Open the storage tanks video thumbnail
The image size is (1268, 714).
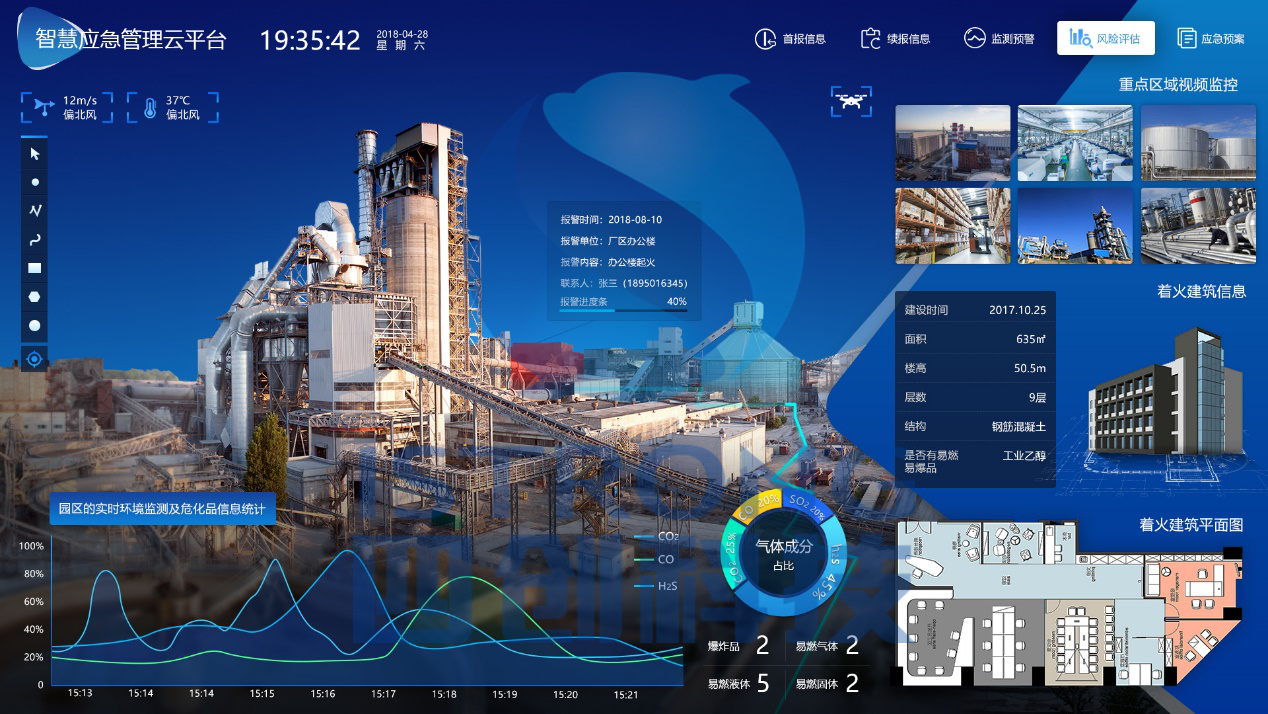click(1197, 143)
